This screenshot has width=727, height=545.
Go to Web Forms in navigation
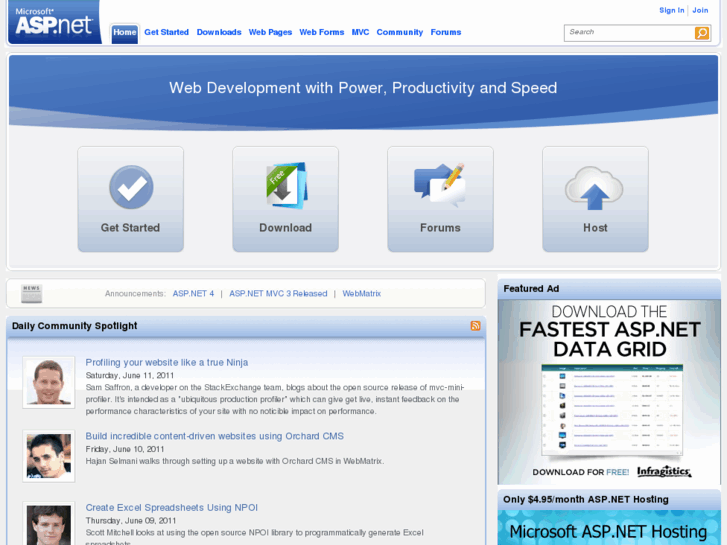click(x=322, y=32)
